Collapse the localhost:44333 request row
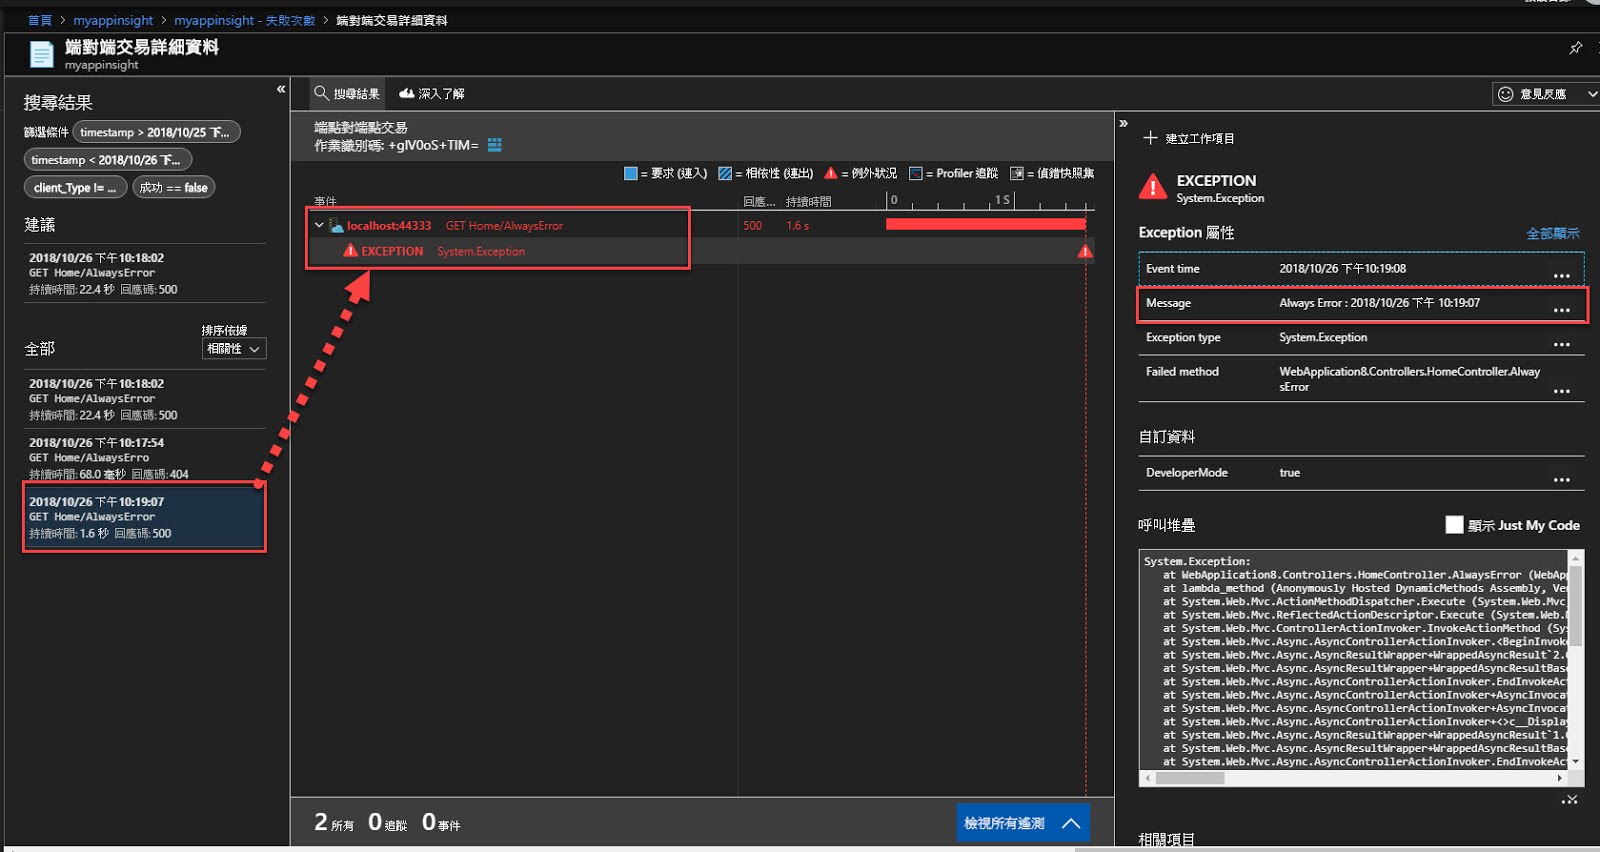 (319, 225)
